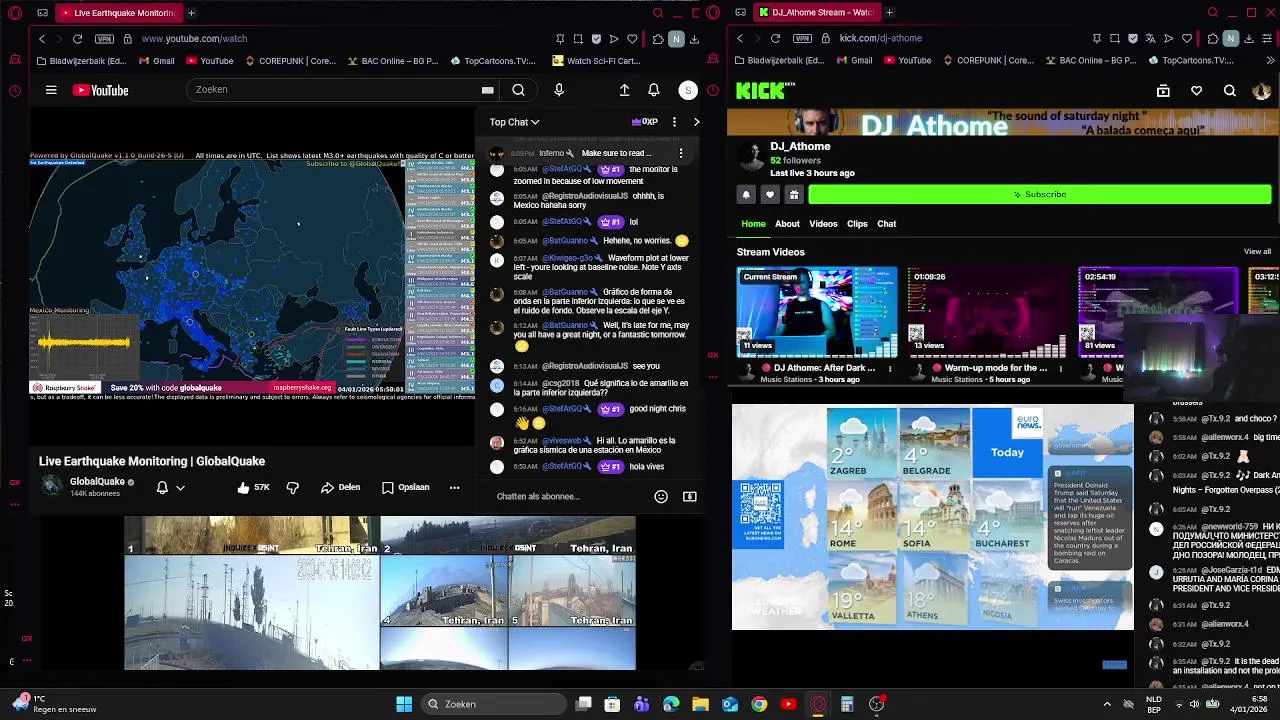Click the taskbar Zoeken search box
This screenshot has width=1280, height=720.
(493, 704)
